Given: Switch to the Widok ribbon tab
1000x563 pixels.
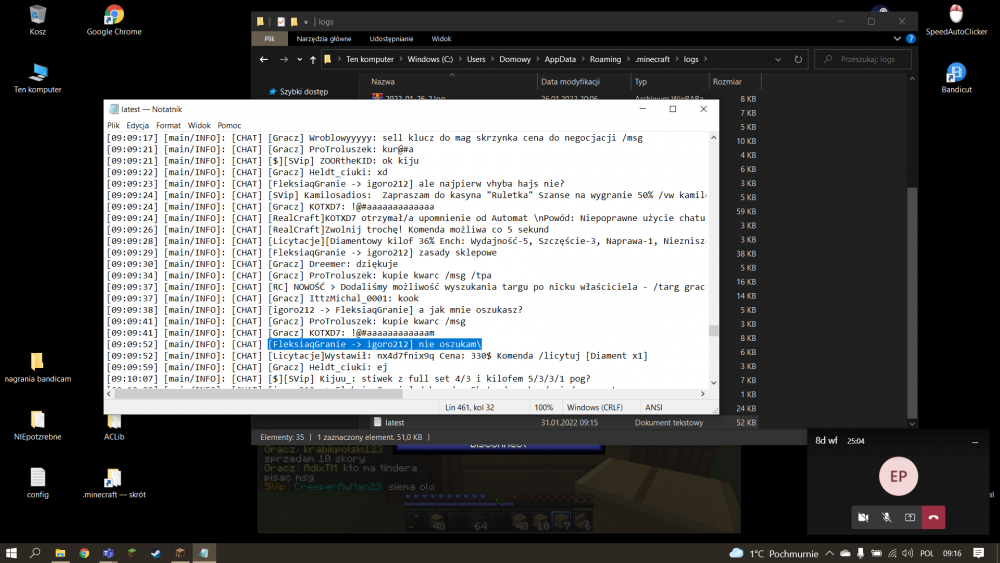Looking at the screenshot, I should [441, 38].
